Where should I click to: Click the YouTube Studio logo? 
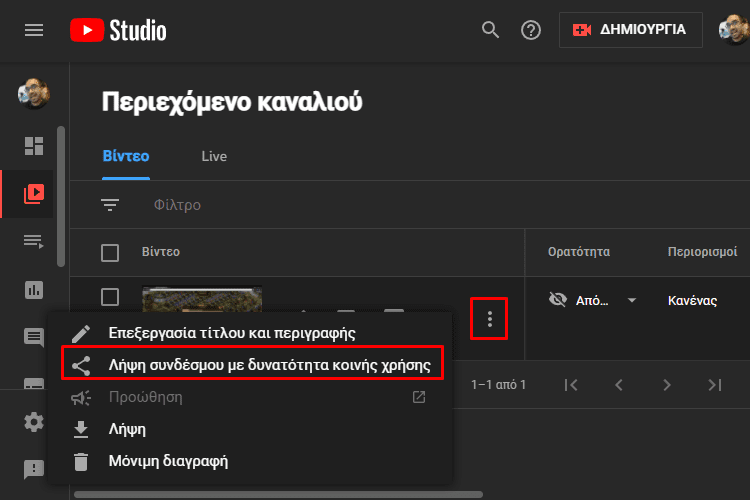point(118,30)
